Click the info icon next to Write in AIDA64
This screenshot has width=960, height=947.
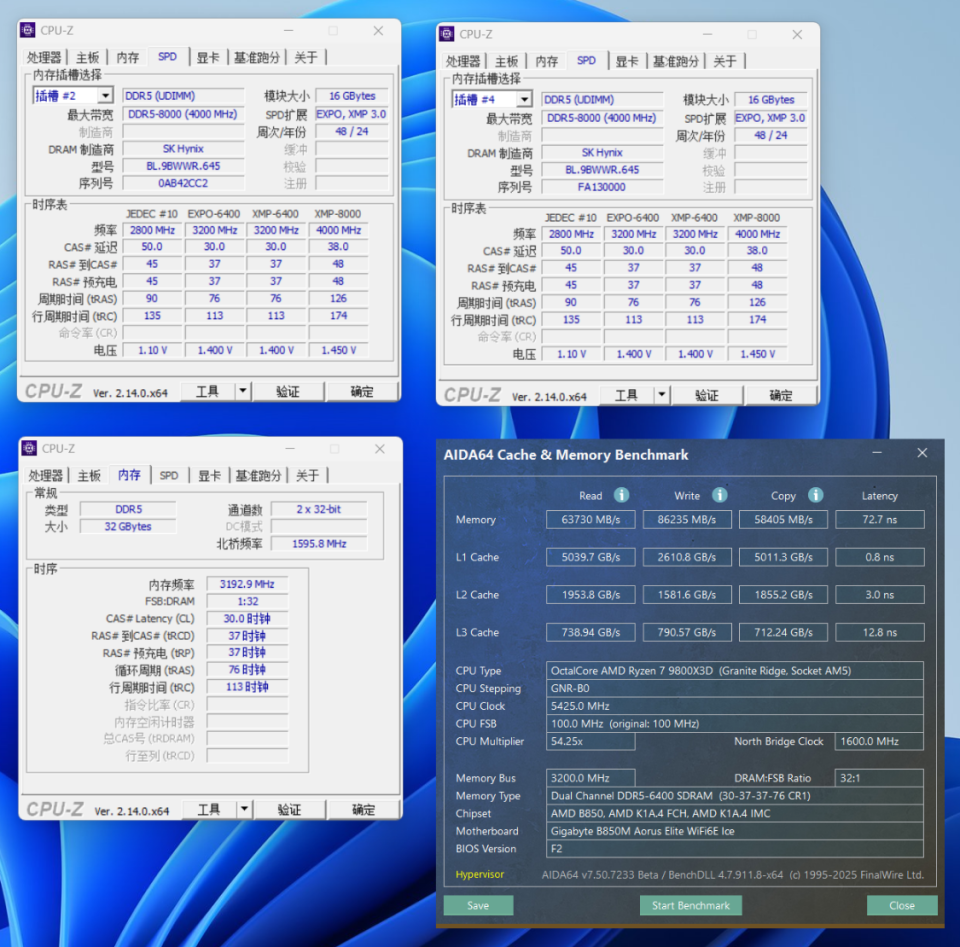coord(719,495)
